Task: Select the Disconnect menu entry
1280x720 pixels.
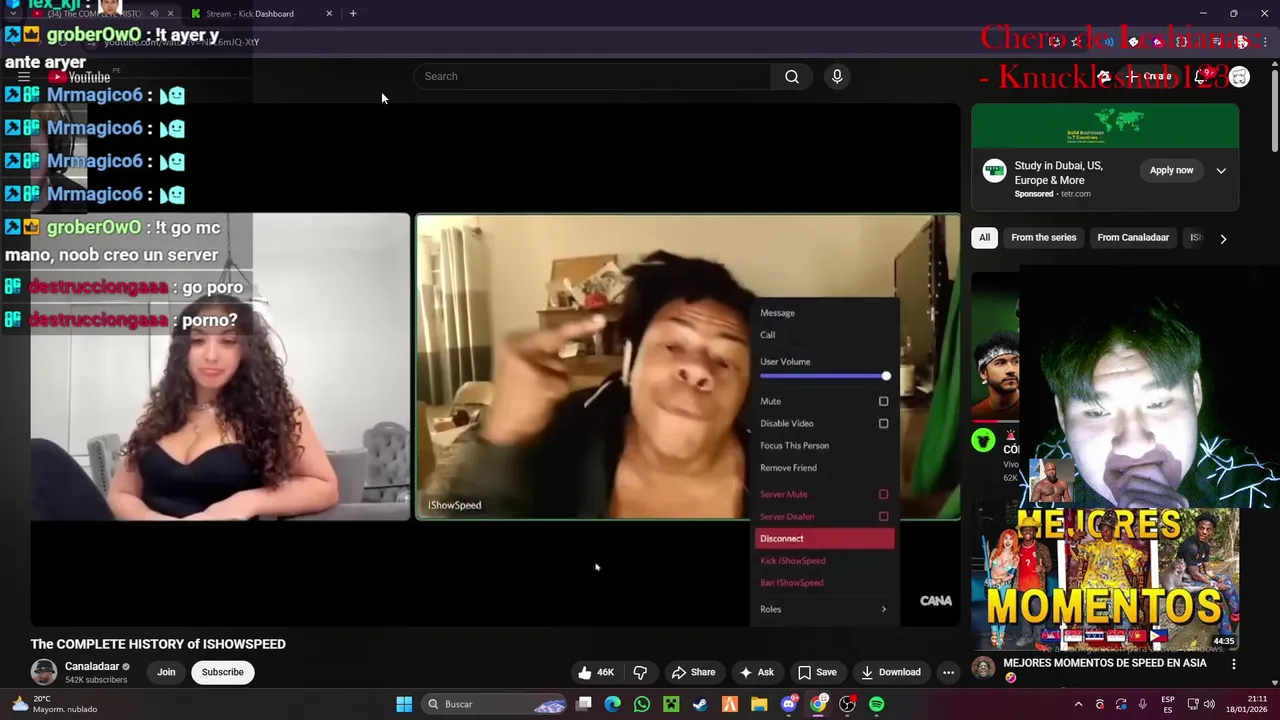Action: (x=824, y=538)
